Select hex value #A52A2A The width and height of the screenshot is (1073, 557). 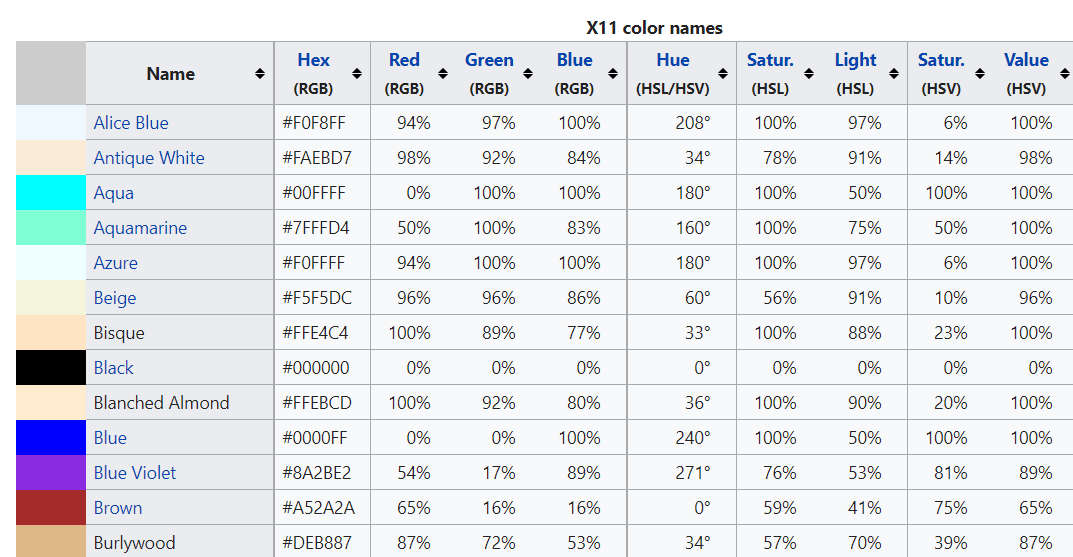point(318,508)
